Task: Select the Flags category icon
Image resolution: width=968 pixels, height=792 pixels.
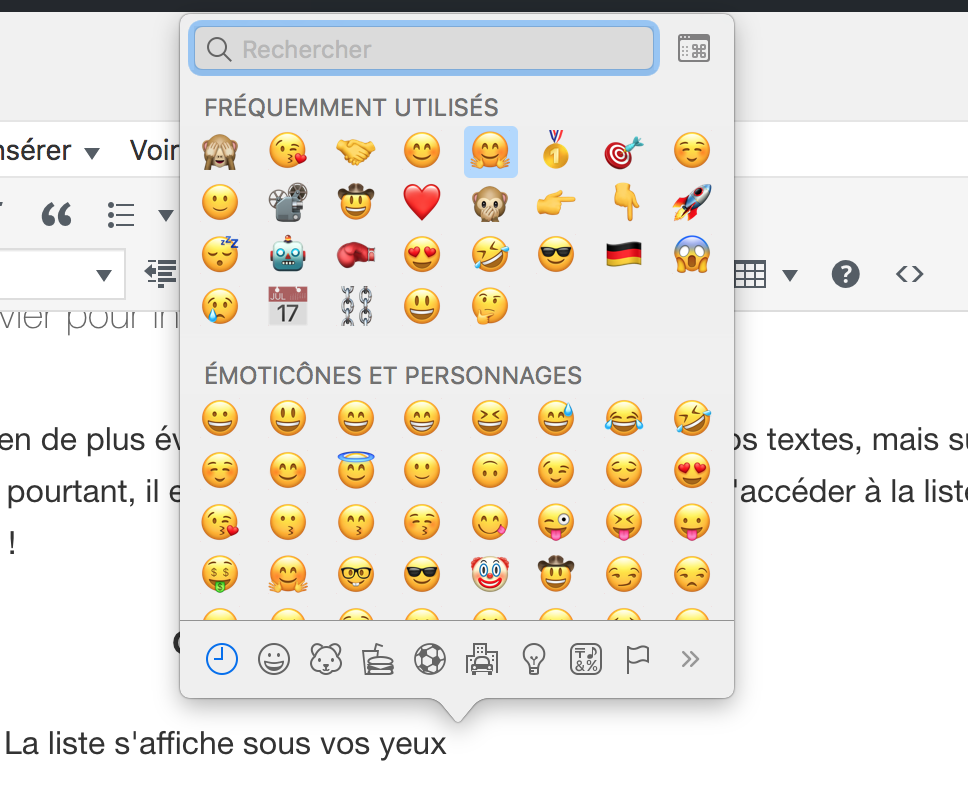Action: coord(638,659)
